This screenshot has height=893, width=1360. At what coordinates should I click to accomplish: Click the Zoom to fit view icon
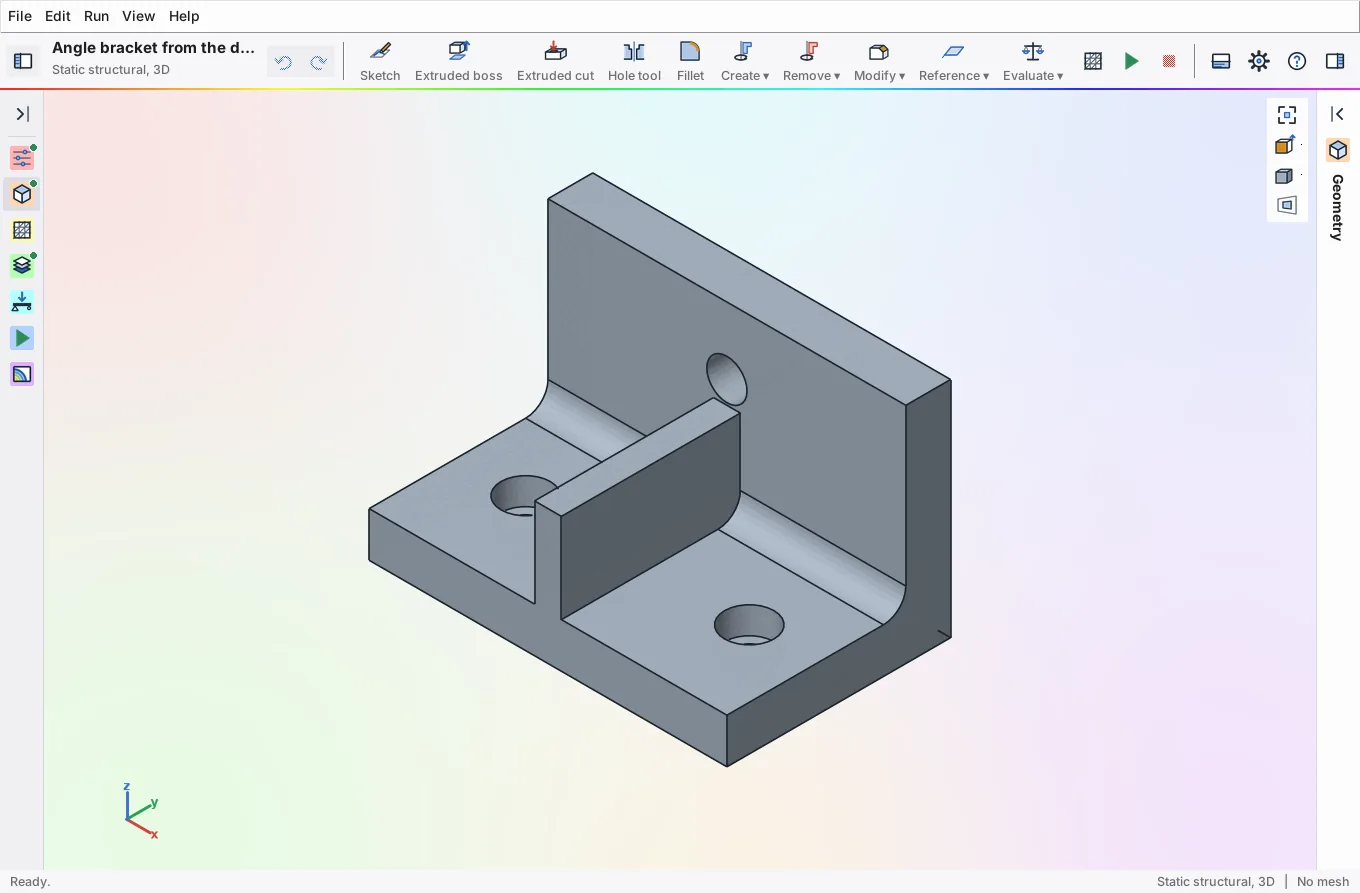[1287, 115]
